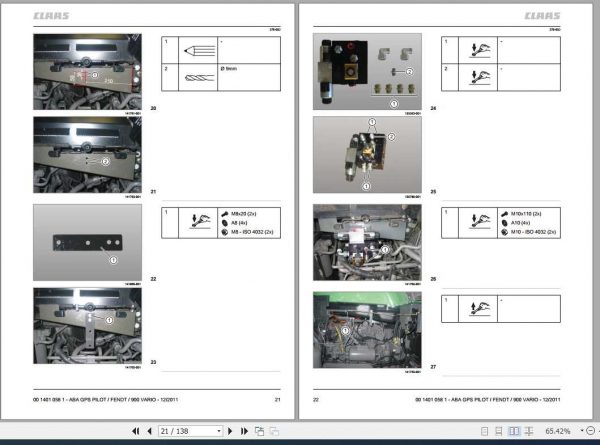Click the left page footer document title
This screenshot has height=445, width=600.
pos(106,399)
